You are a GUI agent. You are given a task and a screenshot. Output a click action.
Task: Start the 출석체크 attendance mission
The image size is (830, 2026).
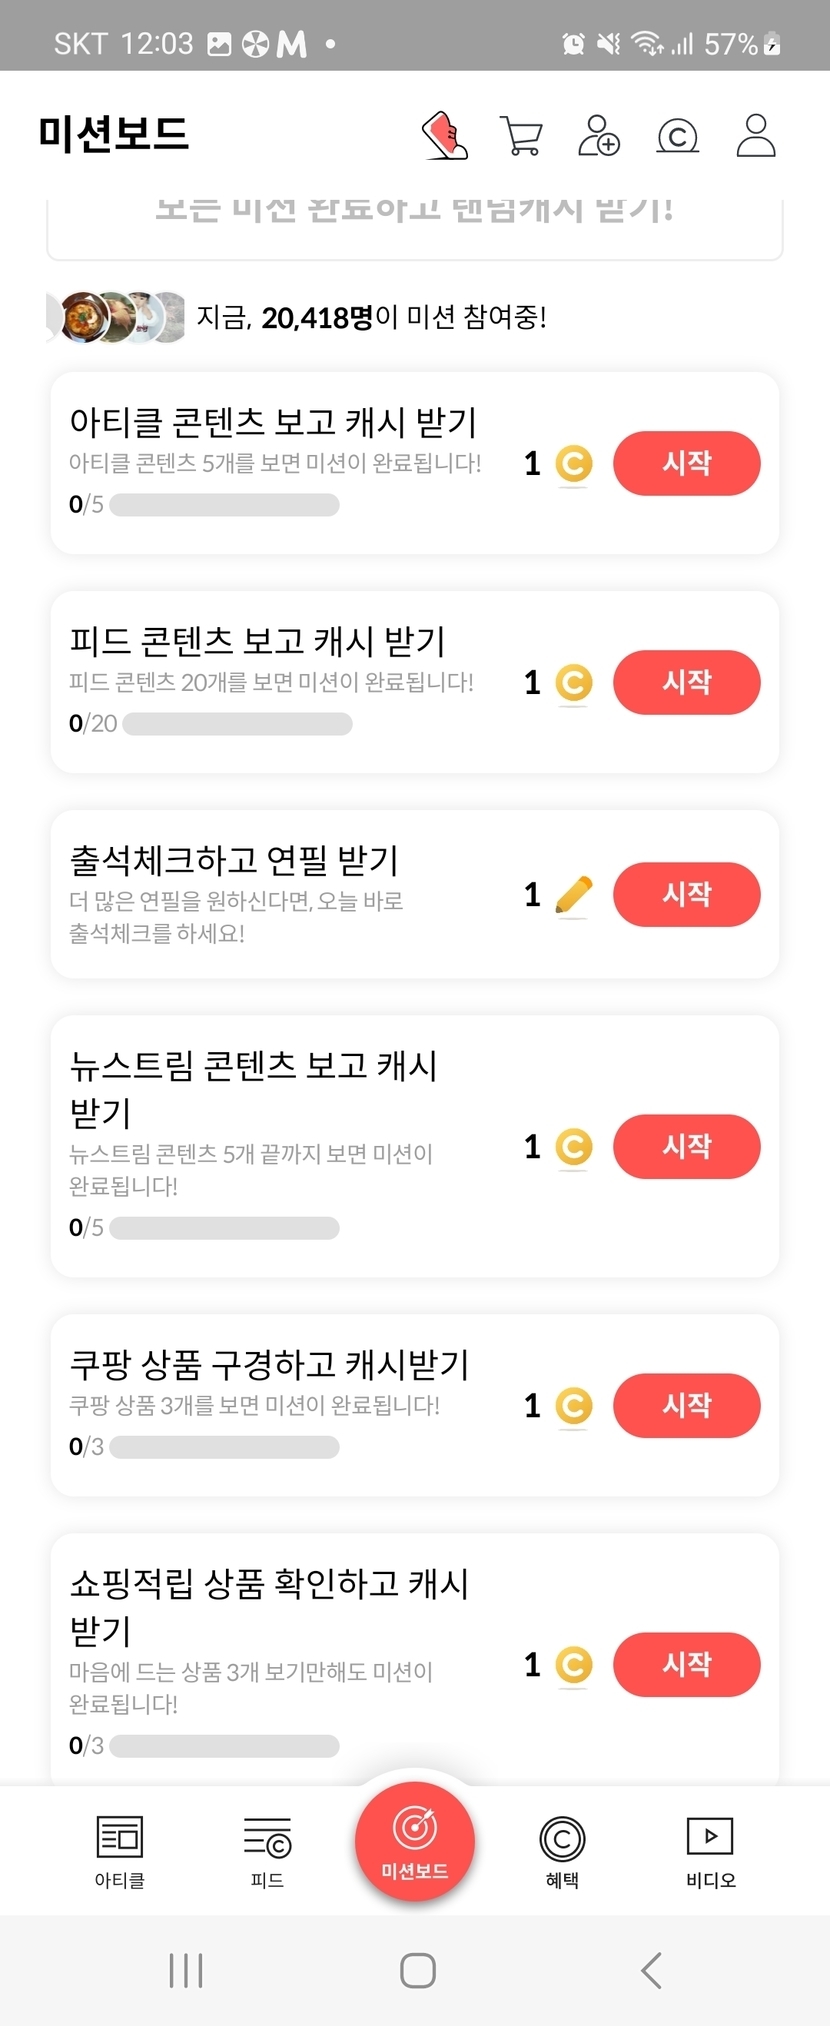click(686, 894)
